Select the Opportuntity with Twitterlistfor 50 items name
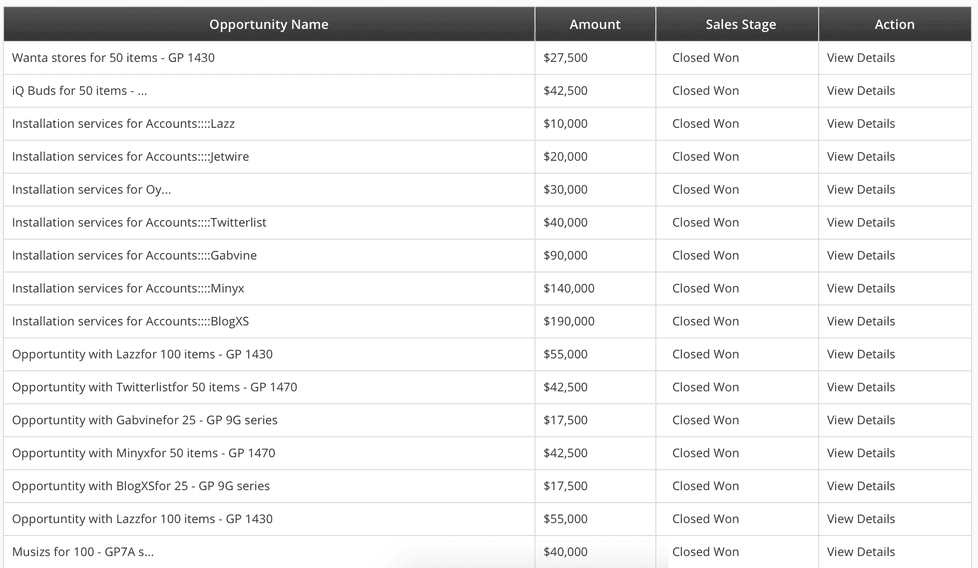Viewport: 978px width, 568px height. click(155, 387)
